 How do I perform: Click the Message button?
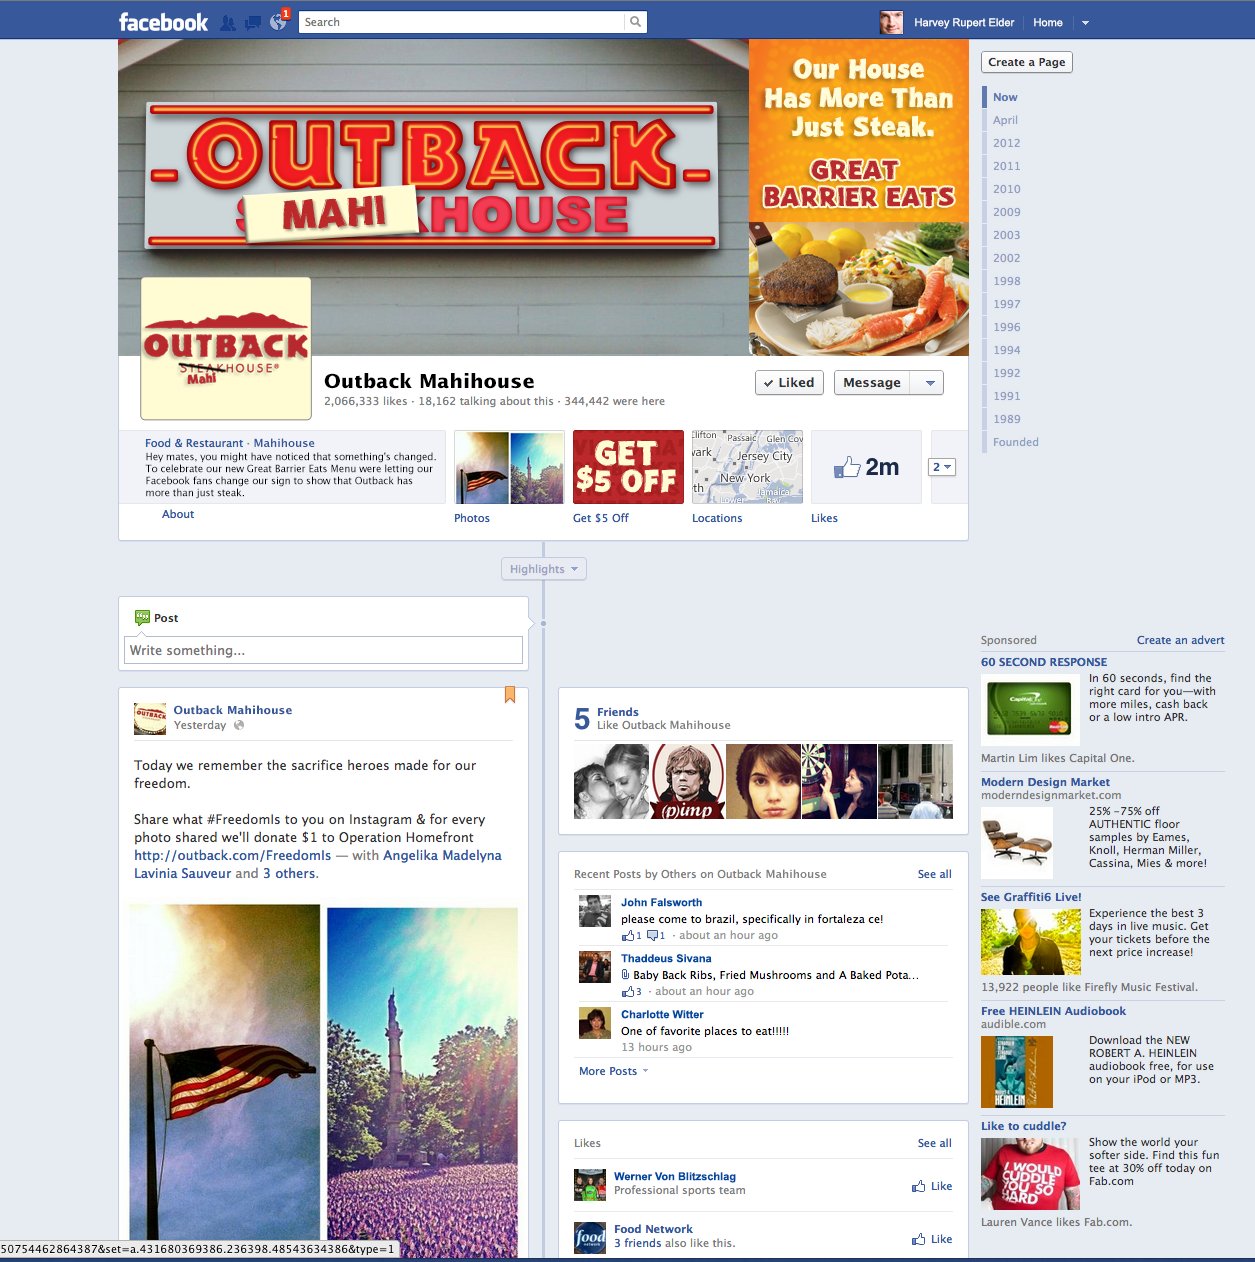[872, 382]
